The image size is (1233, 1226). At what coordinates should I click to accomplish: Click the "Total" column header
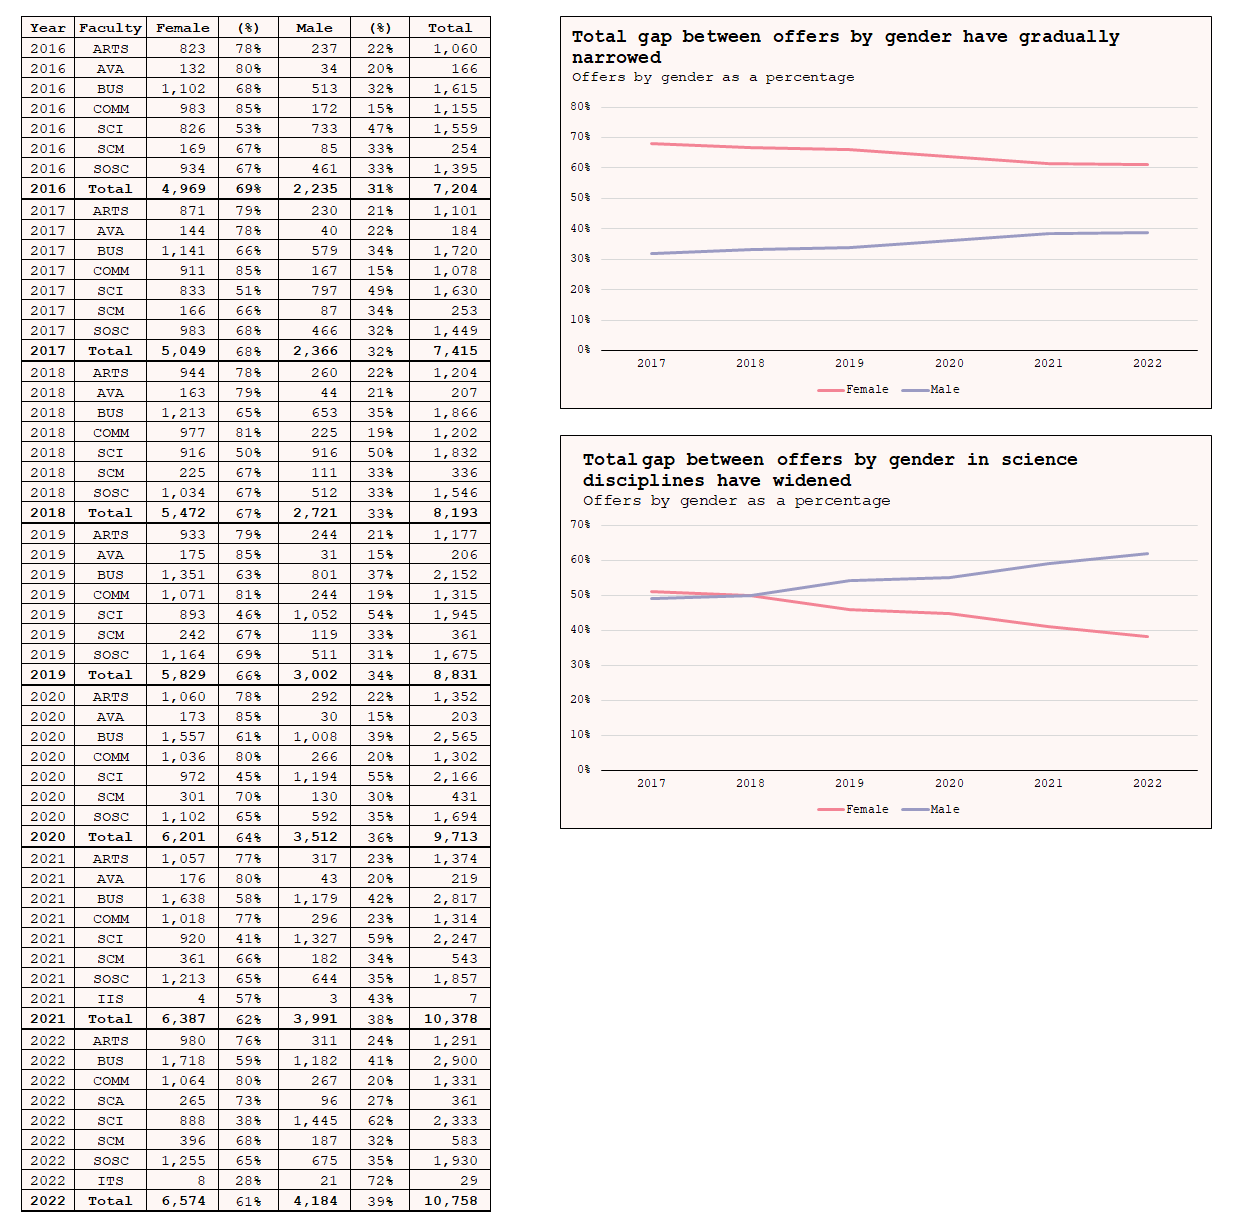pos(450,28)
